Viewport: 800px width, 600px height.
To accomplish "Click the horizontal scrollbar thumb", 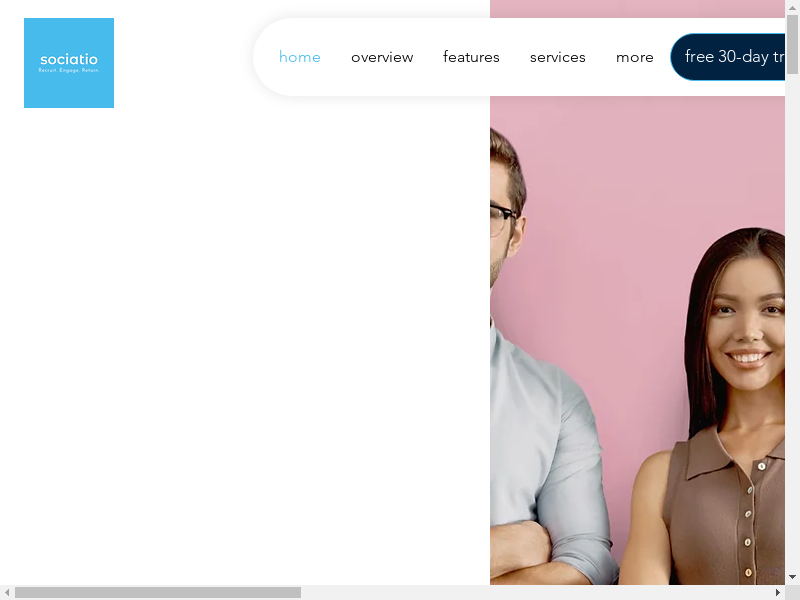I will pos(157,592).
